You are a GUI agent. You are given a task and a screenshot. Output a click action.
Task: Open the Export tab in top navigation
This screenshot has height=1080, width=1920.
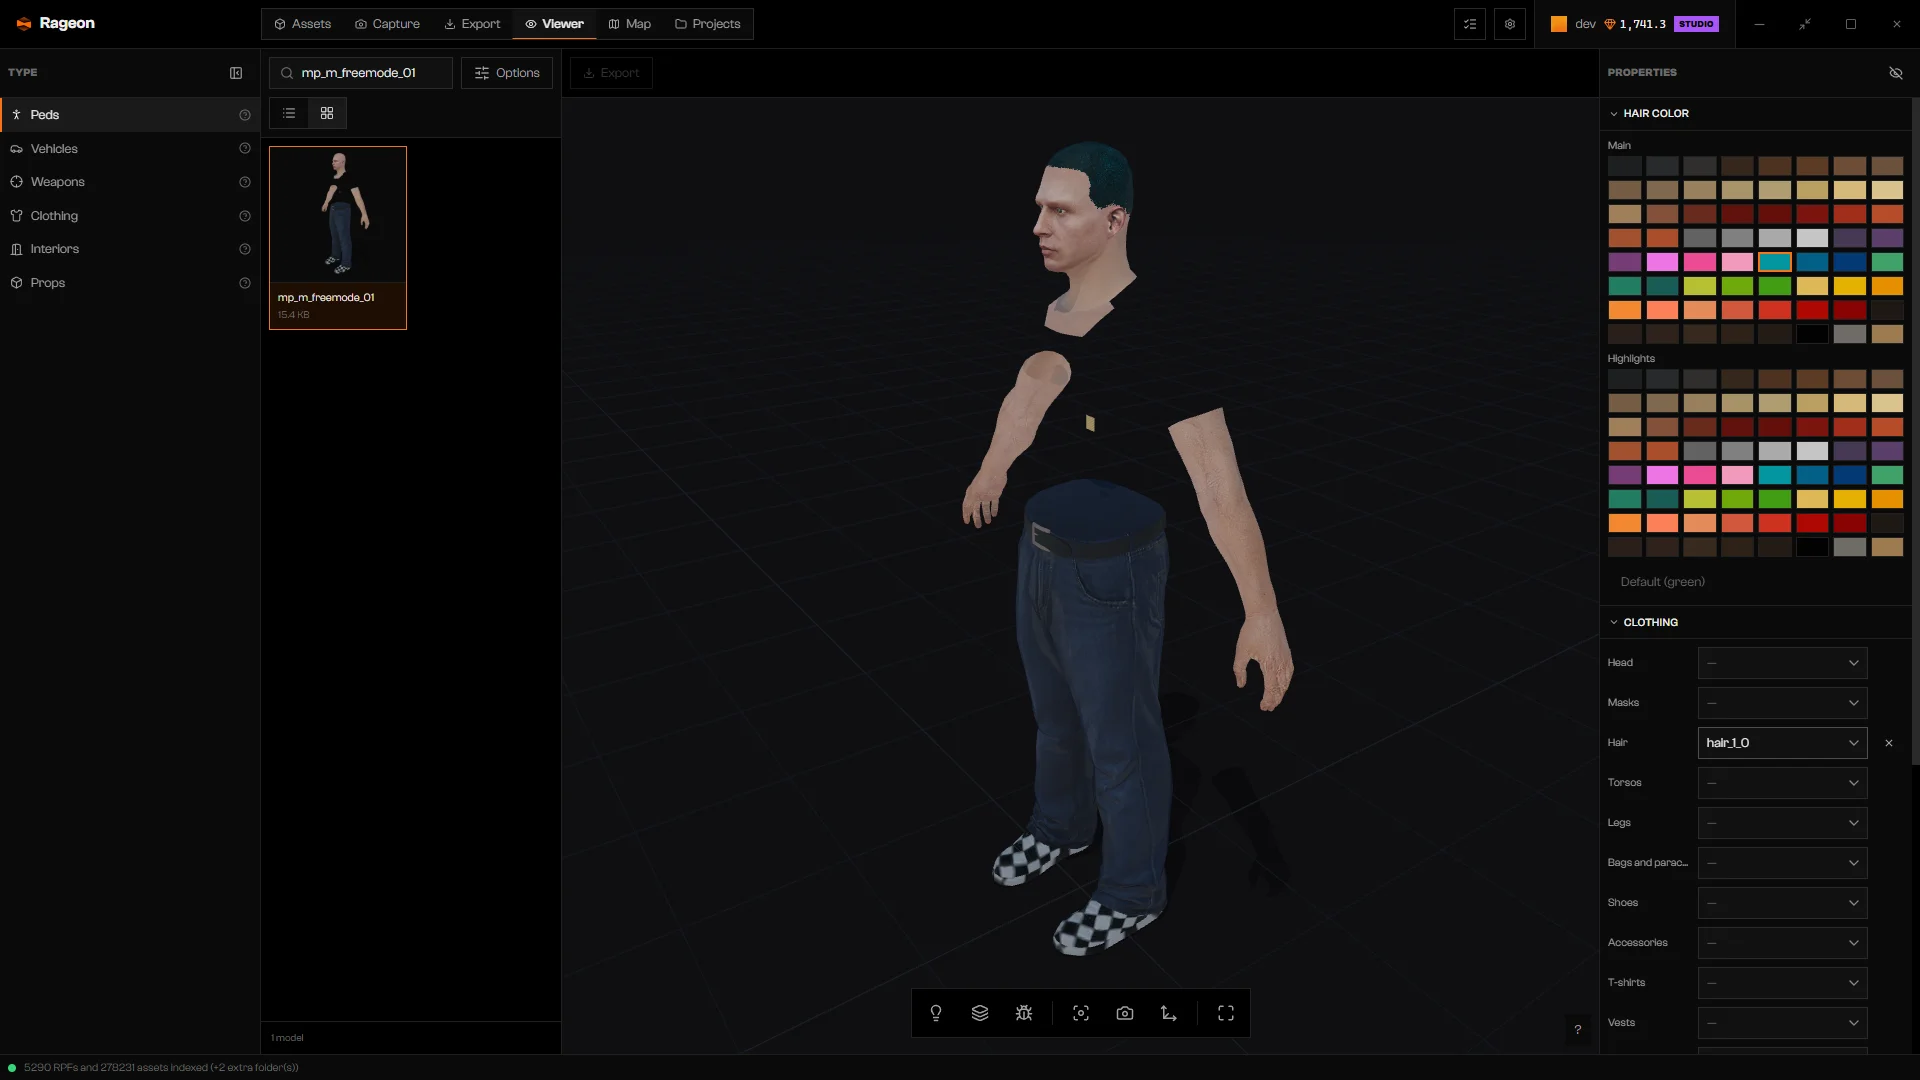[x=472, y=24]
